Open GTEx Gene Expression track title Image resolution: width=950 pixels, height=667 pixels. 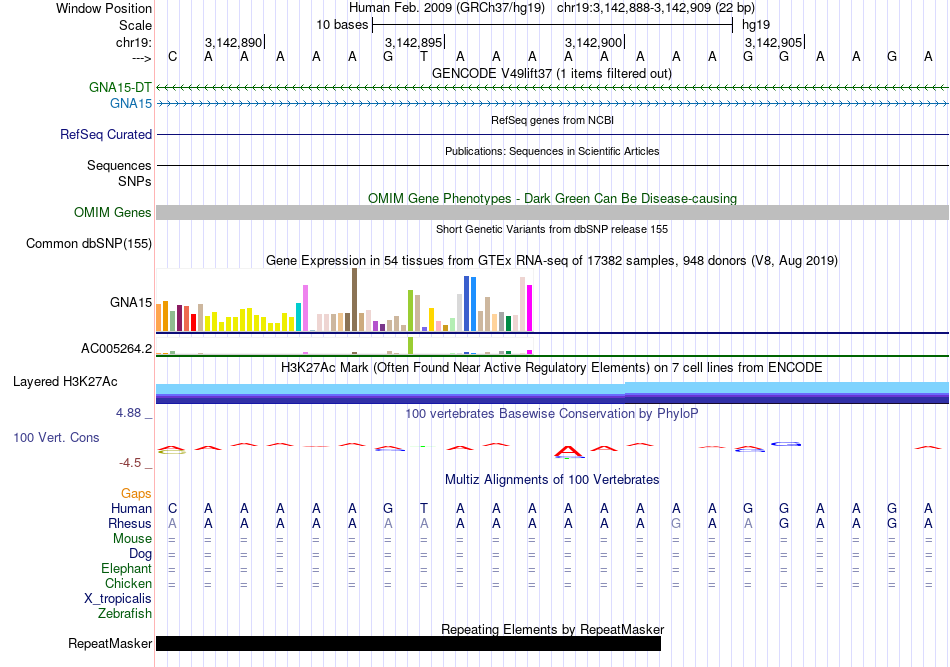(552, 260)
